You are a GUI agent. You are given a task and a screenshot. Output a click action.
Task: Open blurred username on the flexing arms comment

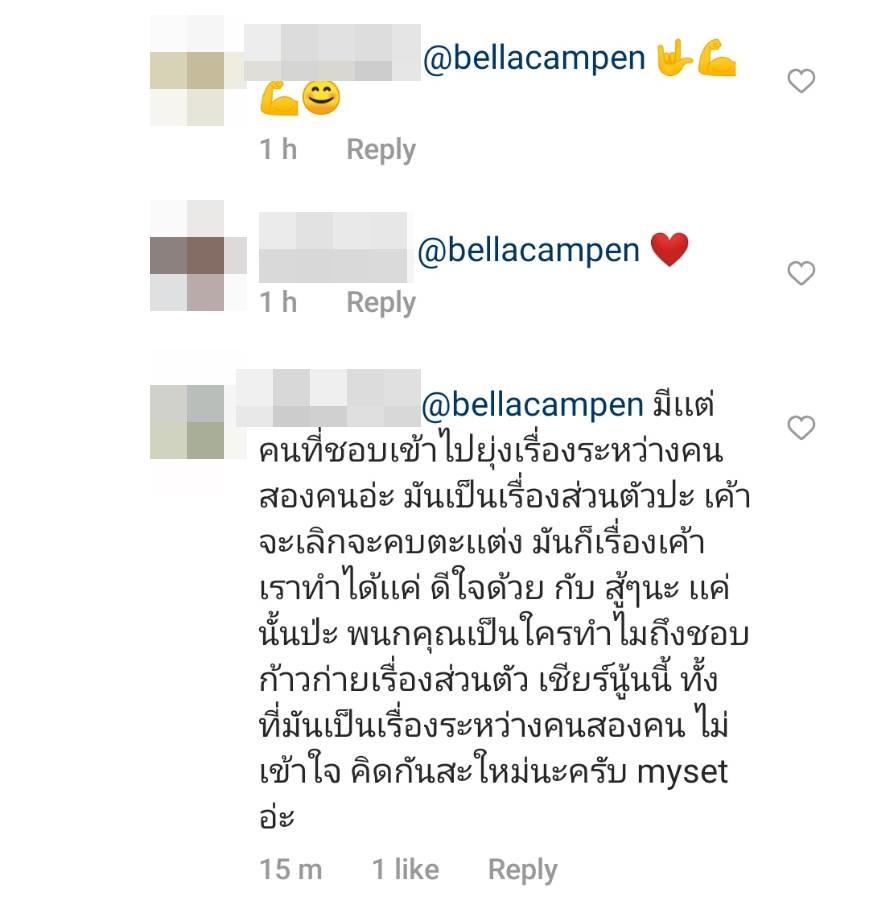click(x=332, y=53)
